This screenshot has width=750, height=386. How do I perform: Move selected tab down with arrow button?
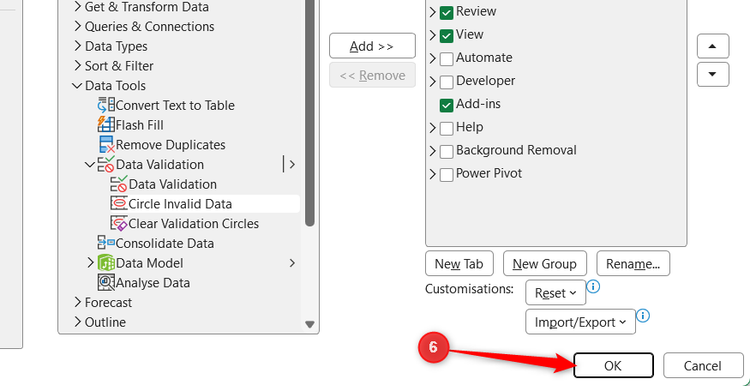click(x=713, y=74)
